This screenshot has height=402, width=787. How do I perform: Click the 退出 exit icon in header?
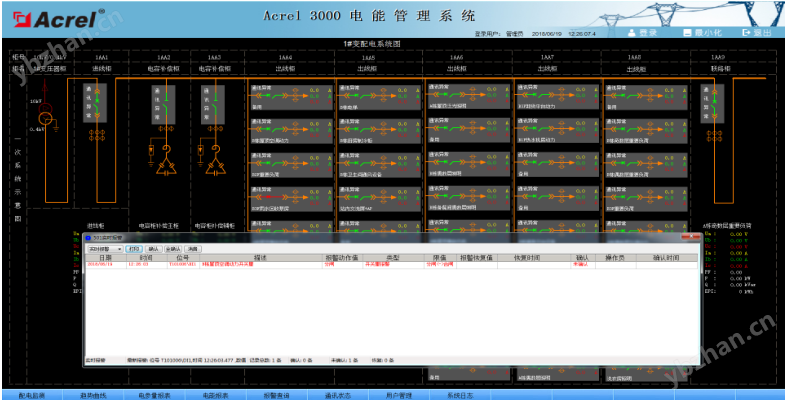(746, 33)
